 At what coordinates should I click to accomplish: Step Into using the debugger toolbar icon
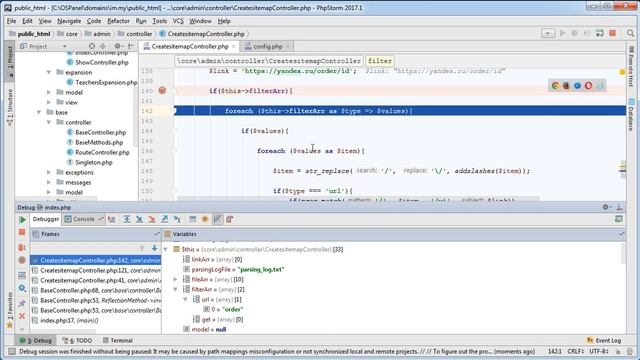[x=139, y=219]
